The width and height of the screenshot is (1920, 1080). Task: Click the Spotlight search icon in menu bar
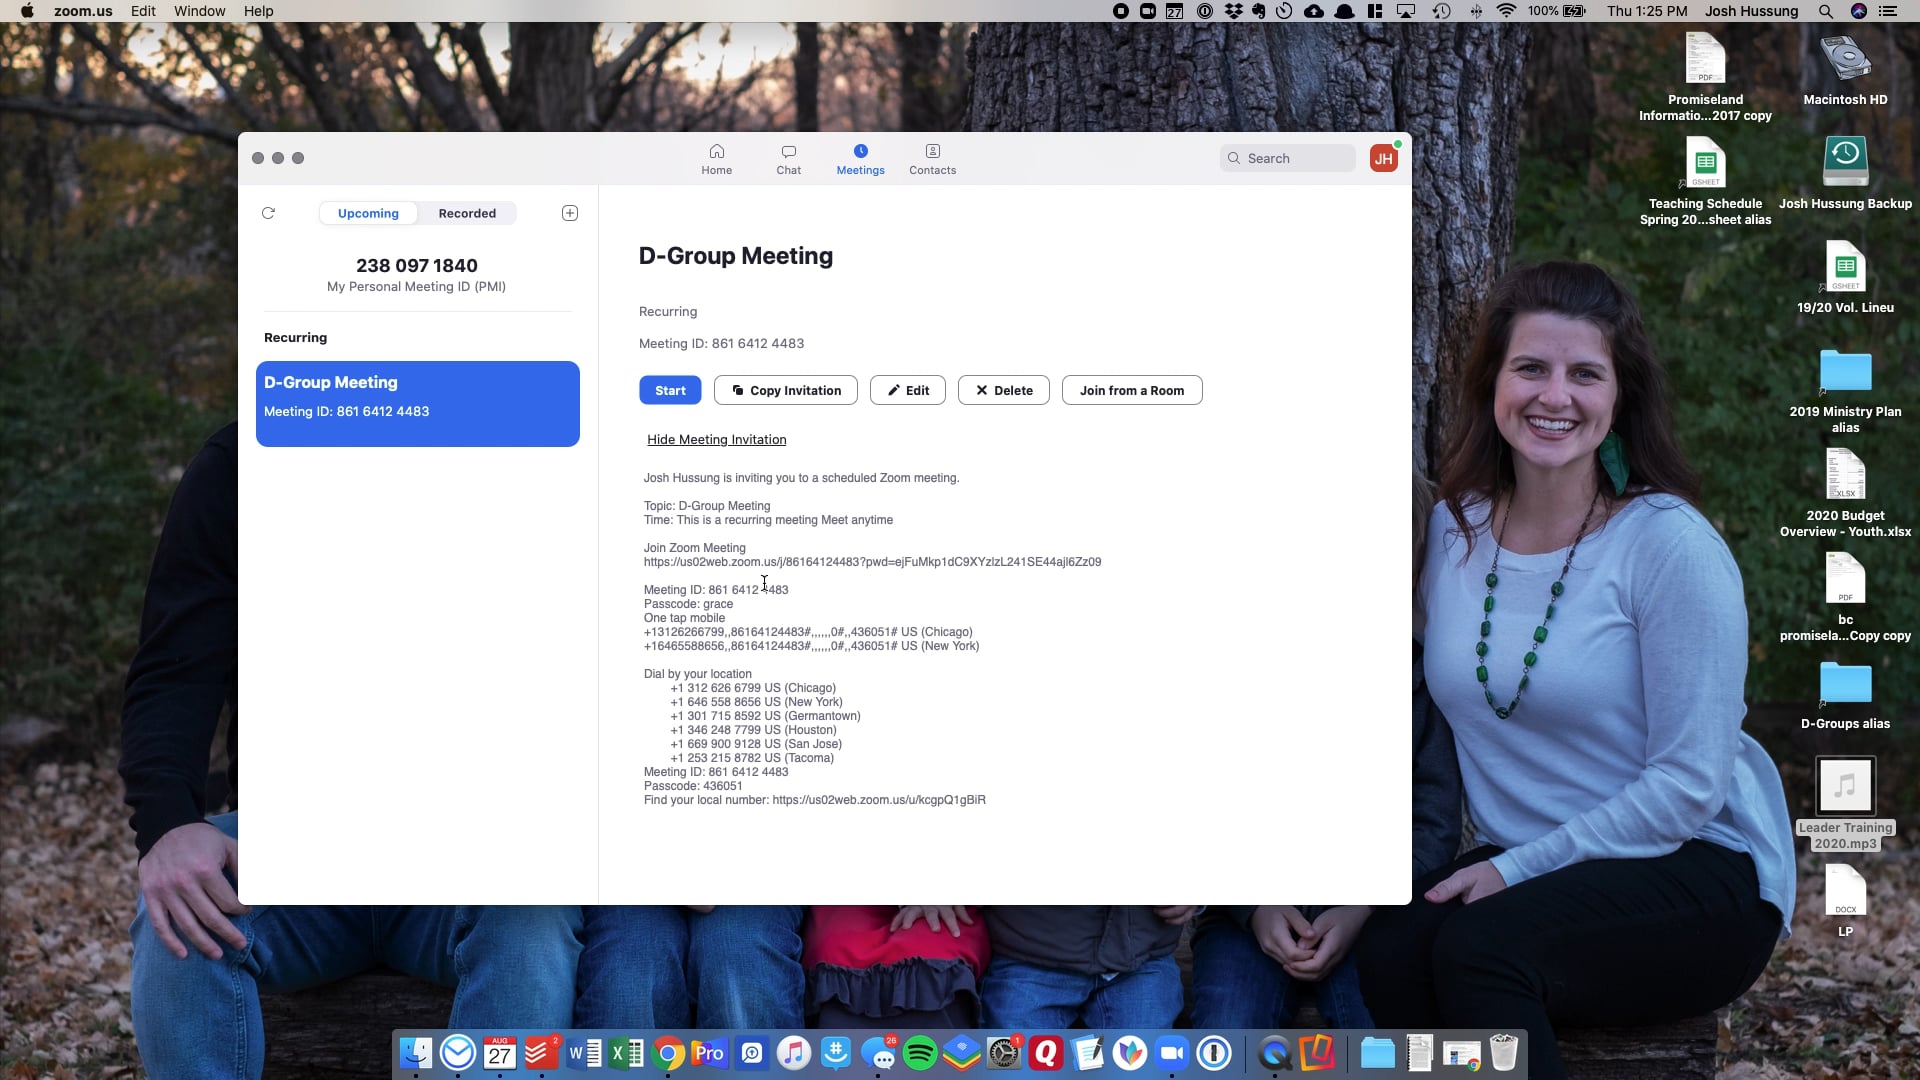point(1826,11)
